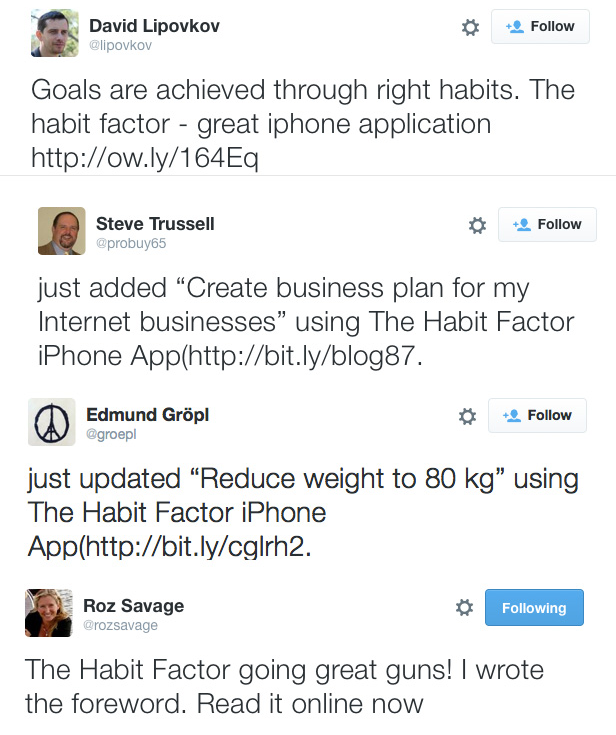Open gear menu on Edmund Gröpl's tweet

(x=467, y=416)
